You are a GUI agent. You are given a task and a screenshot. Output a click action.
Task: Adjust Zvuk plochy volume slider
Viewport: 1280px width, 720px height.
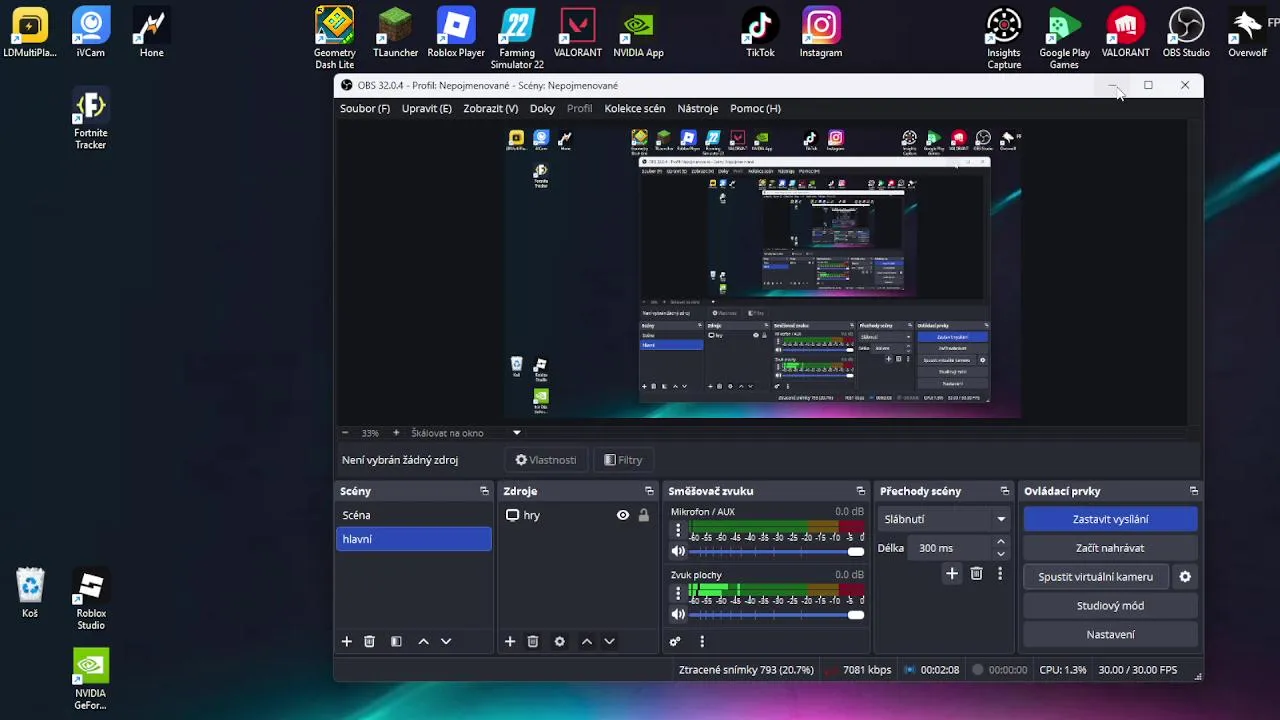tap(777, 615)
